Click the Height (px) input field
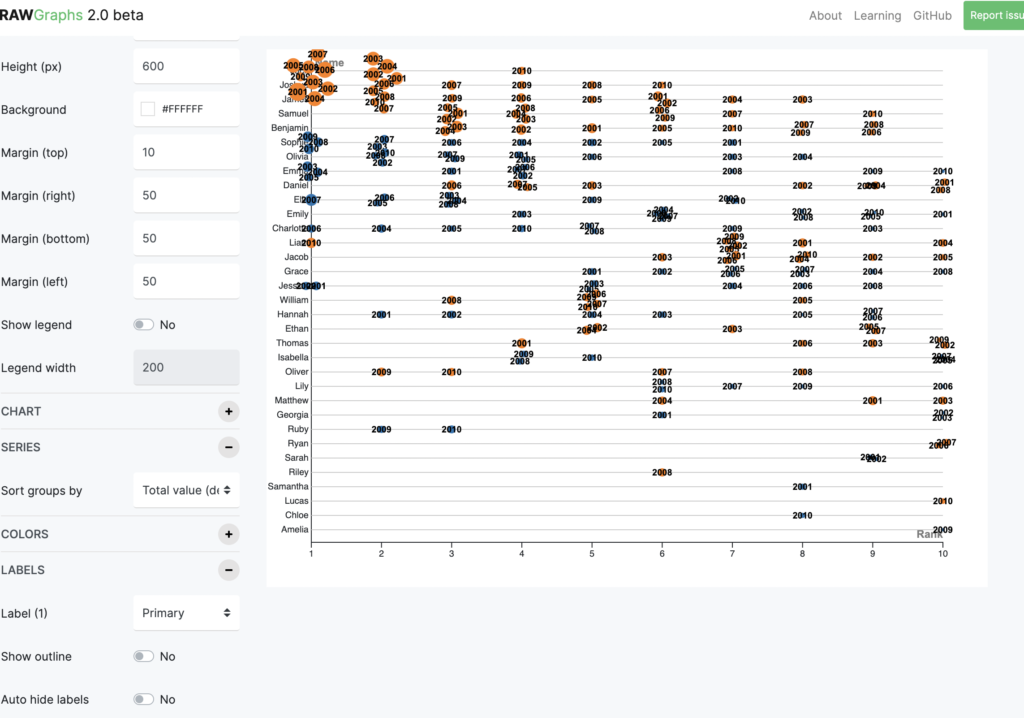Viewport: 1024px width, 718px height. [186, 66]
